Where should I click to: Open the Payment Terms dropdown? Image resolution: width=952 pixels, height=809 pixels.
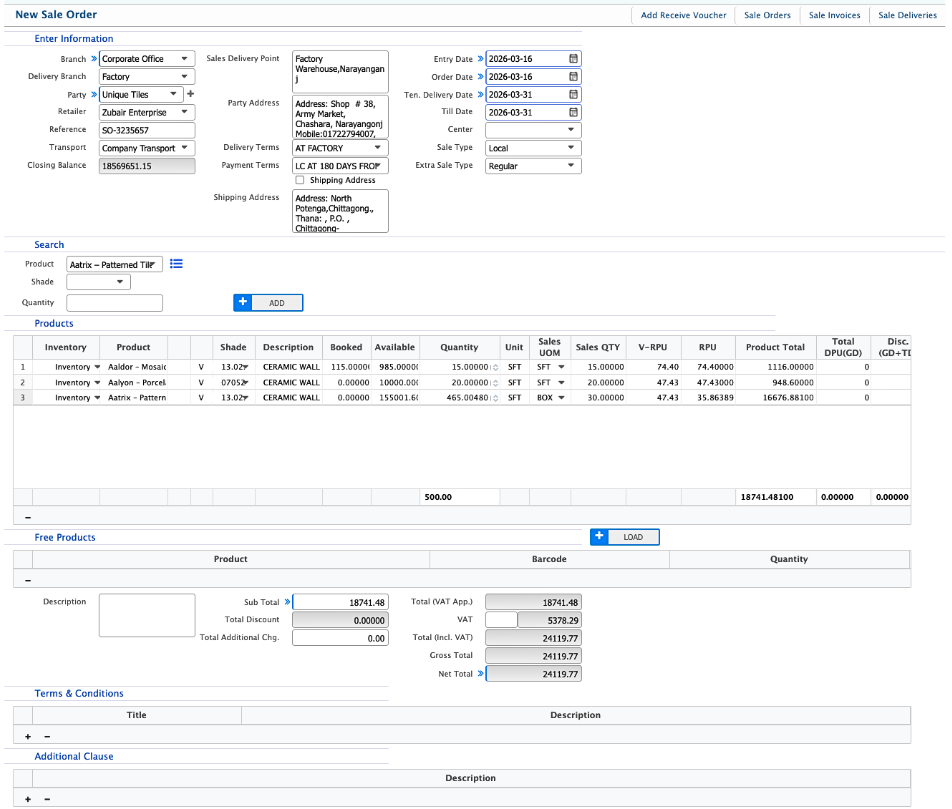pos(340,166)
